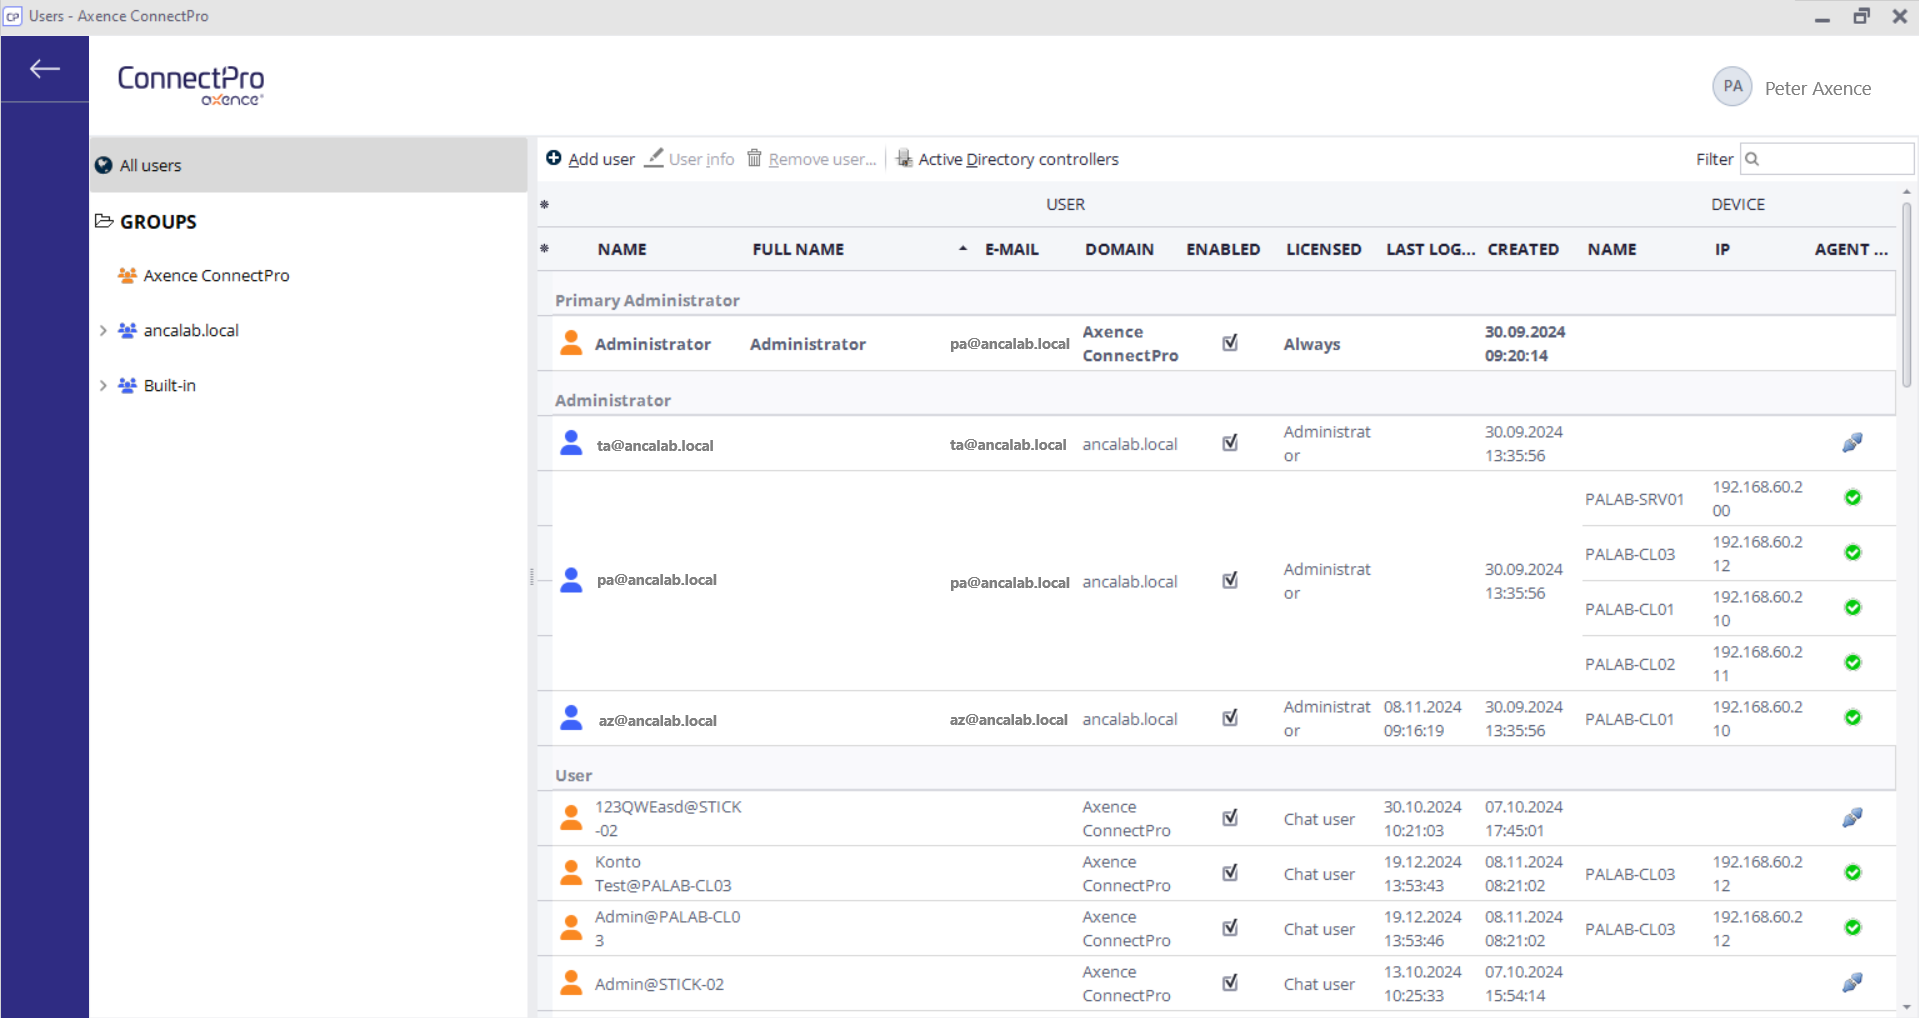Image resolution: width=1919 pixels, height=1018 pixels.
Task: Click the Active Directory controllers icon
Action: (904, 158)
